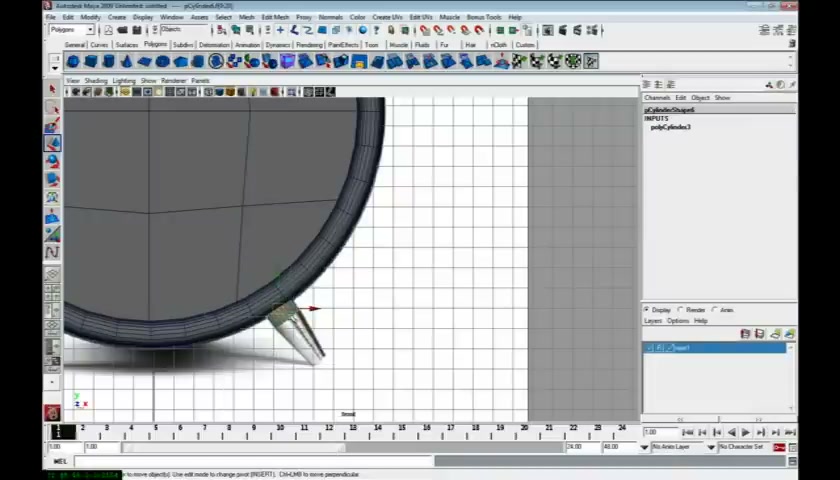Click the lightbulb Use All Lights icon
The width and height of the screenshot is (840, 480).
(253, 92)
